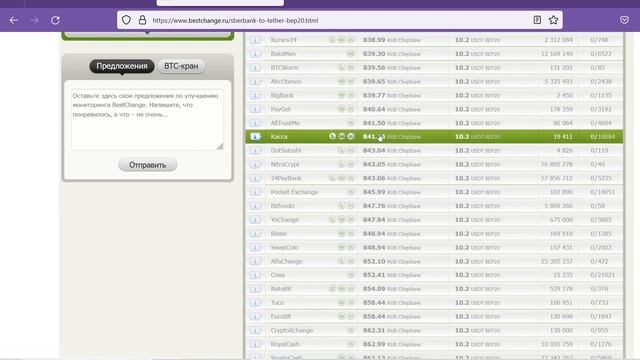The width and height of the screenshot is (640, 360).
Task: Open the PayGet exchanger link
Action: (x=280, y=109)
